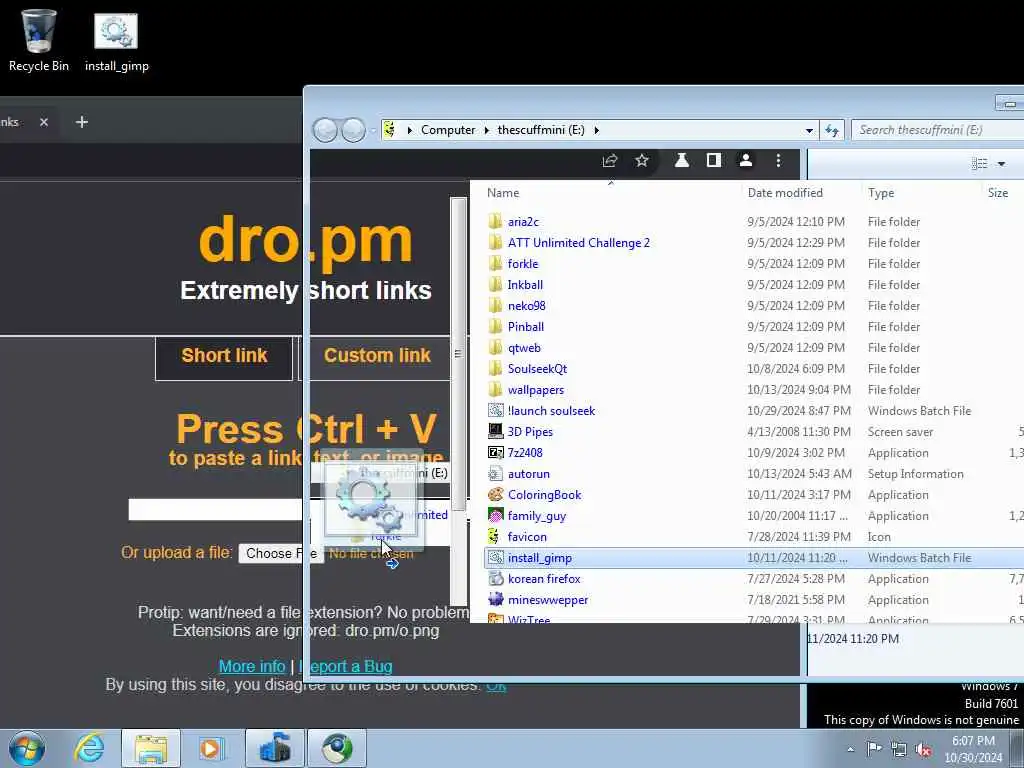Select the aria2c folder

pos(524,222)
